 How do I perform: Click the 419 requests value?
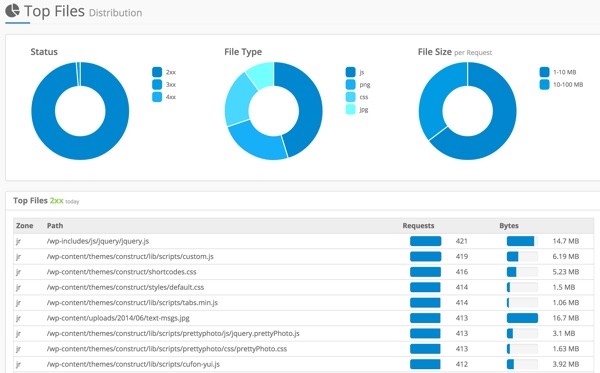(x=462, y=256)
